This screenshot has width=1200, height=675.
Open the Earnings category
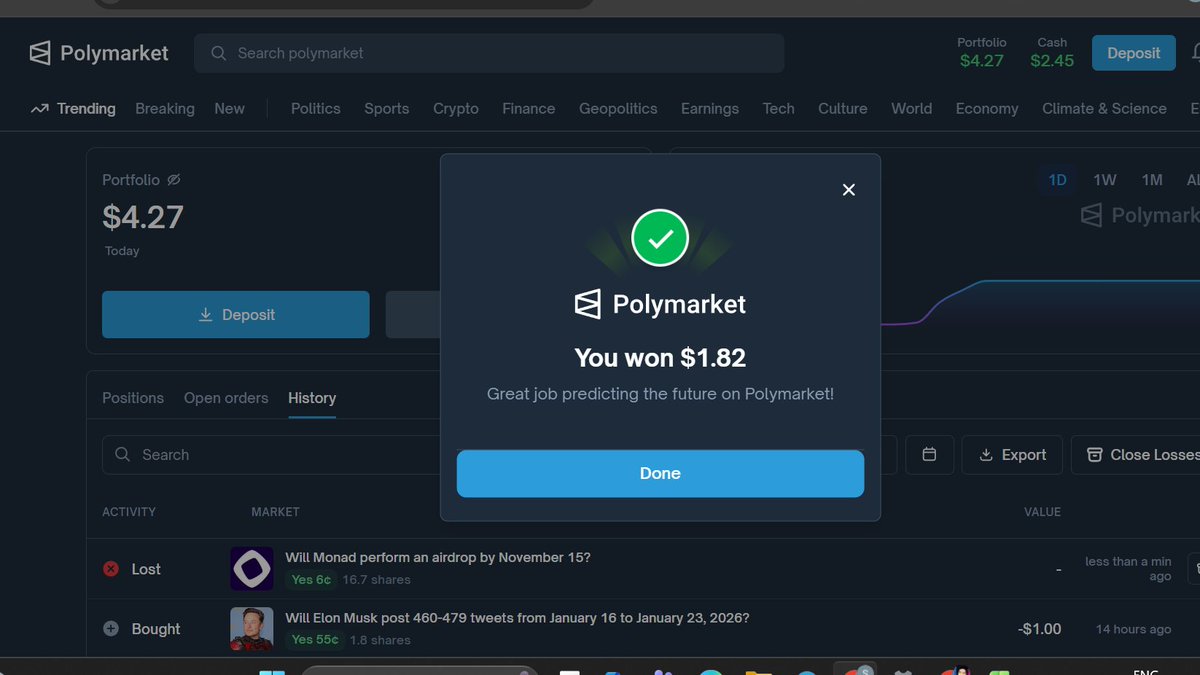pyautogui.click(x=710, y=109)
